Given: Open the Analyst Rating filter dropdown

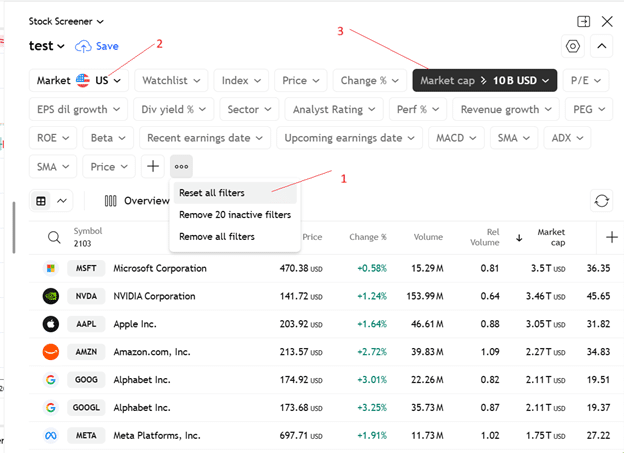Looking at the screenshot, I should click(x=334, y=109).
